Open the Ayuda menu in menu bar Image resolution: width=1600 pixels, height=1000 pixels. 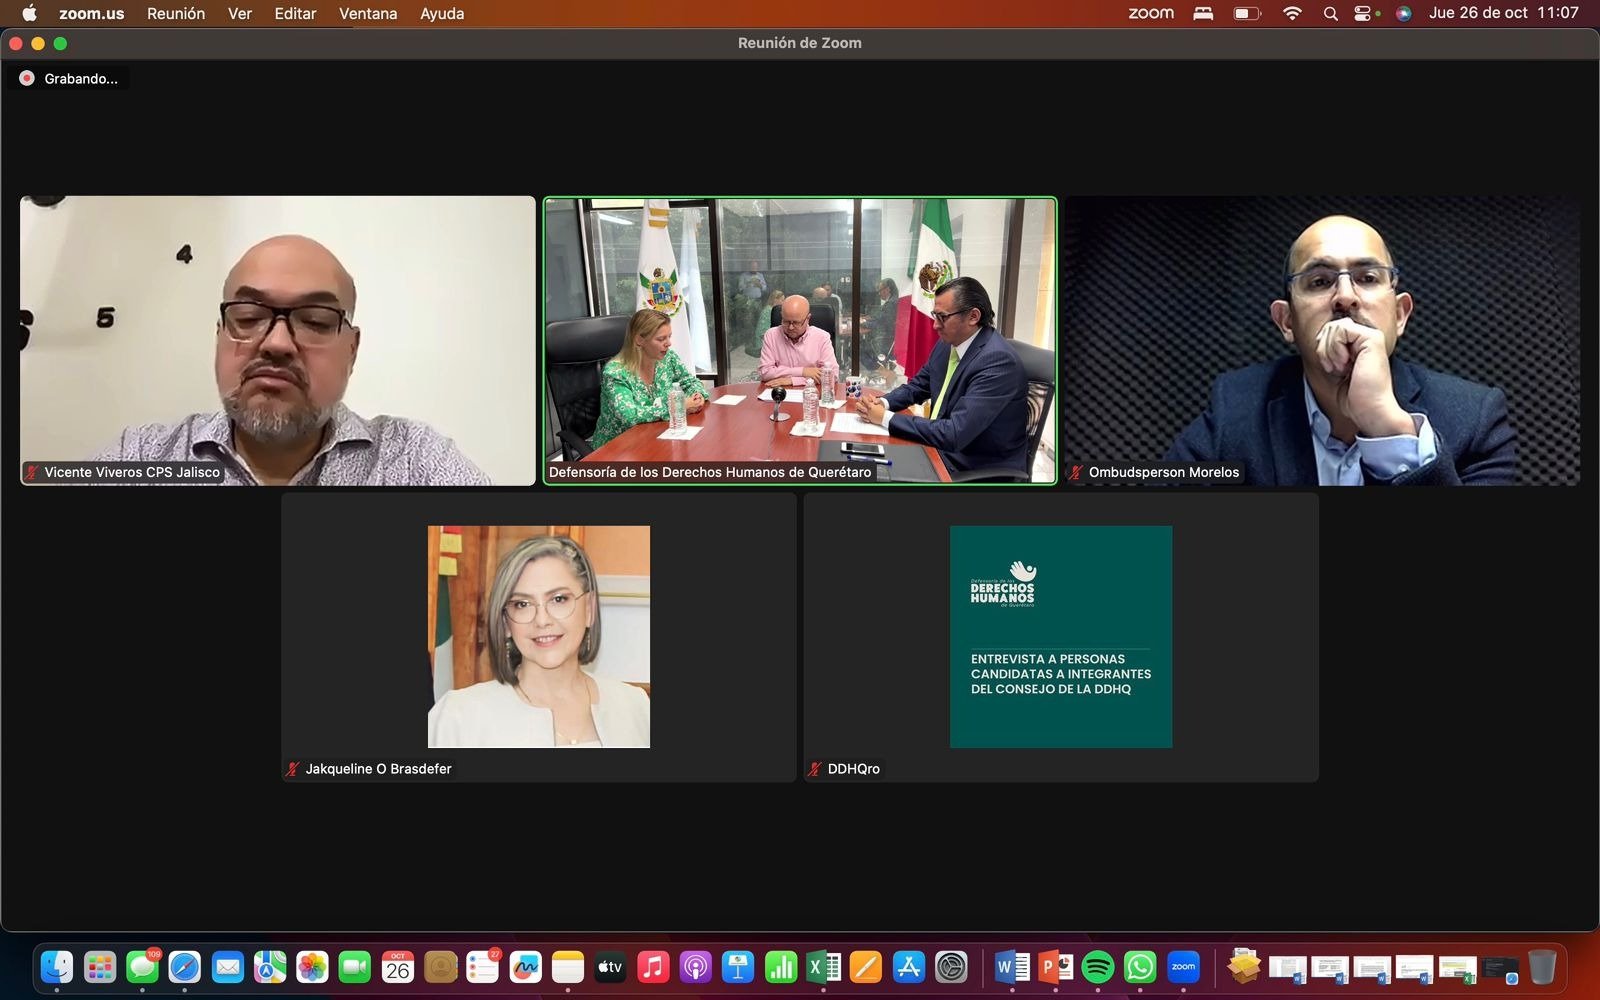coord(442,13)
